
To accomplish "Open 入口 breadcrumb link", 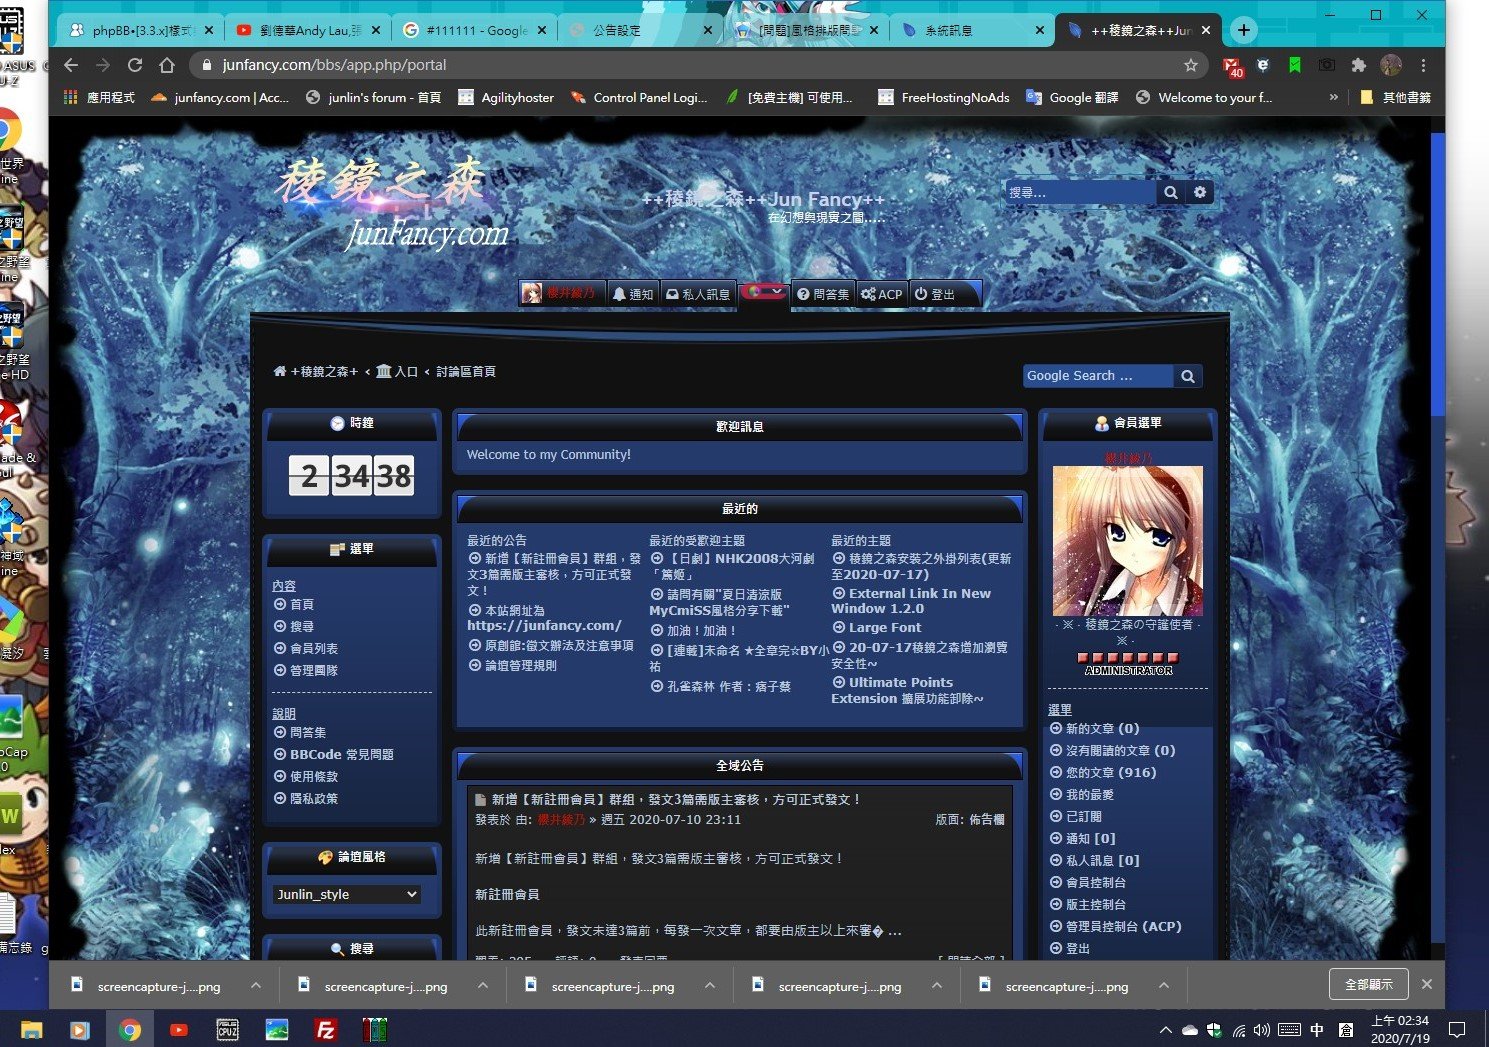I will [397, 372].
